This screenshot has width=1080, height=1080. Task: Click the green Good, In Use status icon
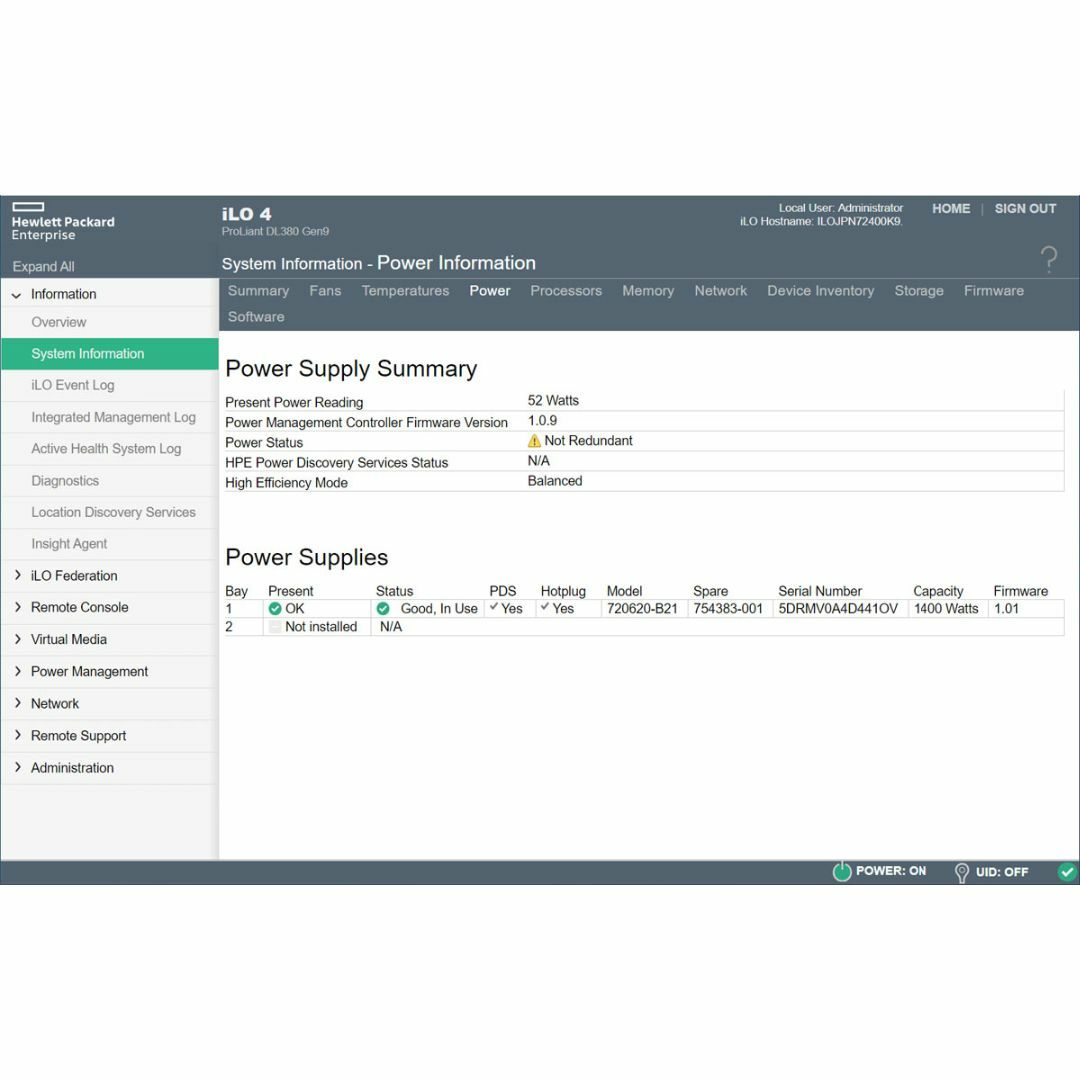coord(383,609)
